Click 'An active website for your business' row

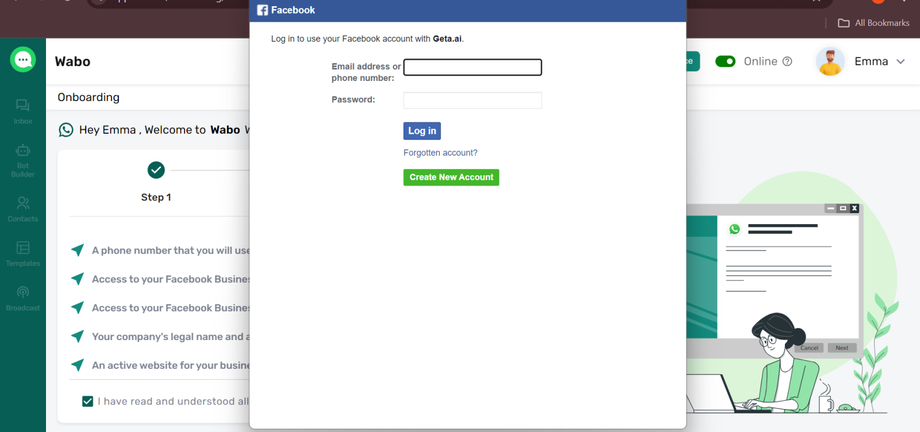pos(161,366)
